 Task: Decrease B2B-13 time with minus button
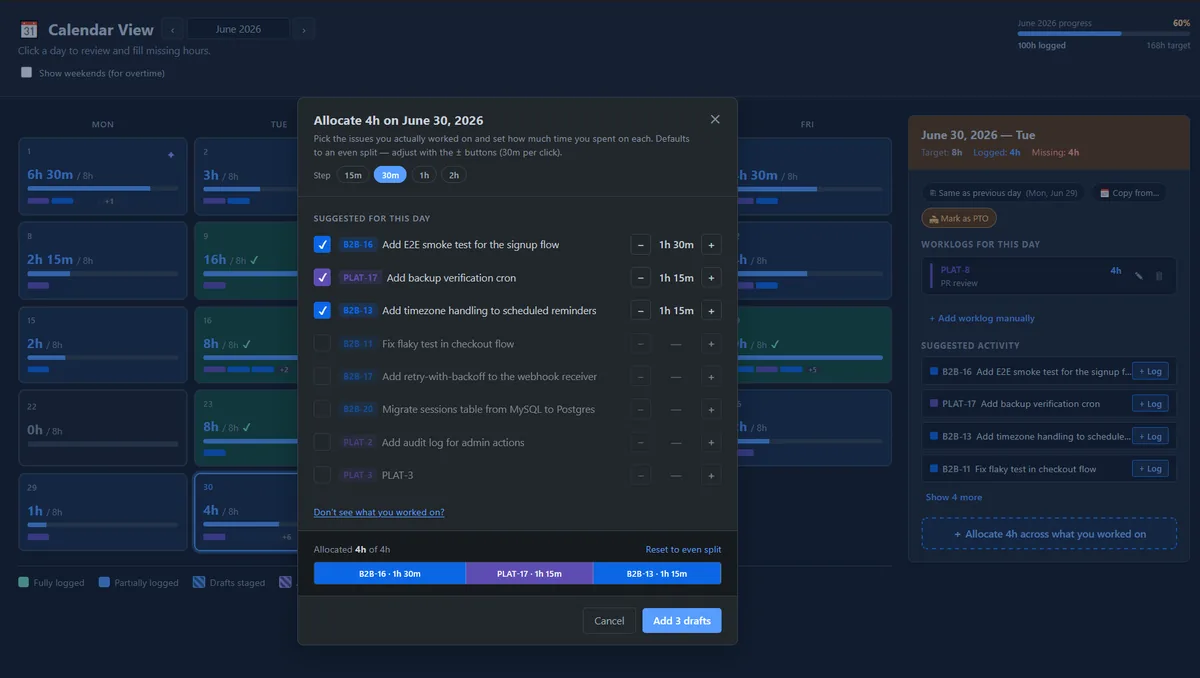(641, 311)
